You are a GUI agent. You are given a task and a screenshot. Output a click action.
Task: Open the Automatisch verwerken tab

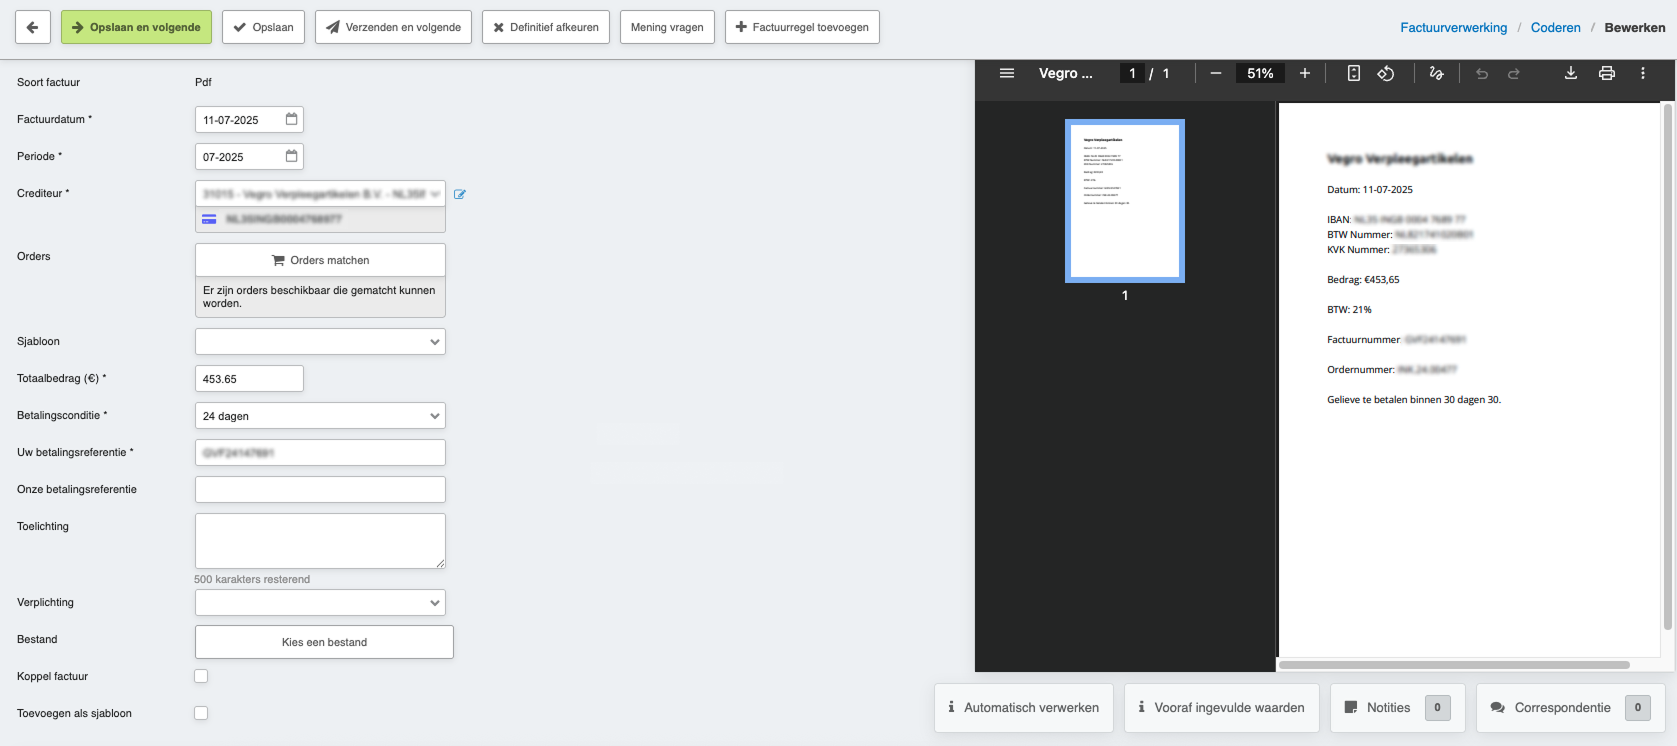[x=1024, y=708]
